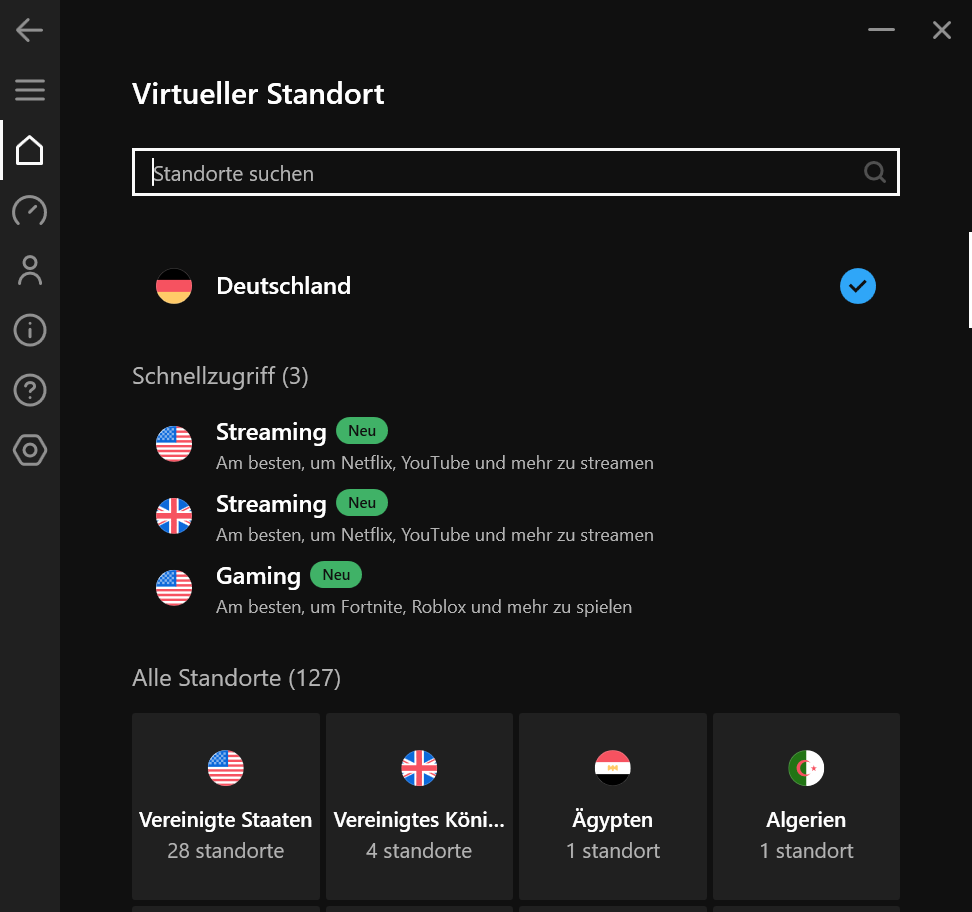The image size is (972, 912).
Task: Open the Vereinigte Staaten location card
Action: 226,806
